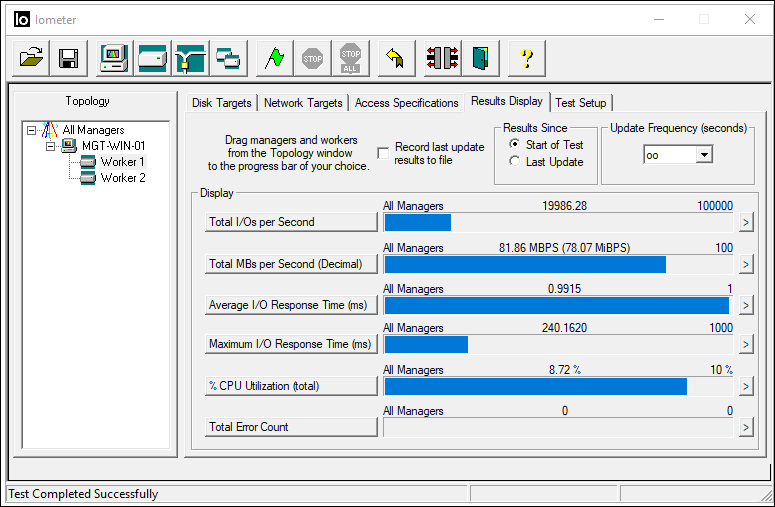This screenshot has height=507, width=775.
Task: Open the Access Specifications tab
Action: click(x=406, y=103)
